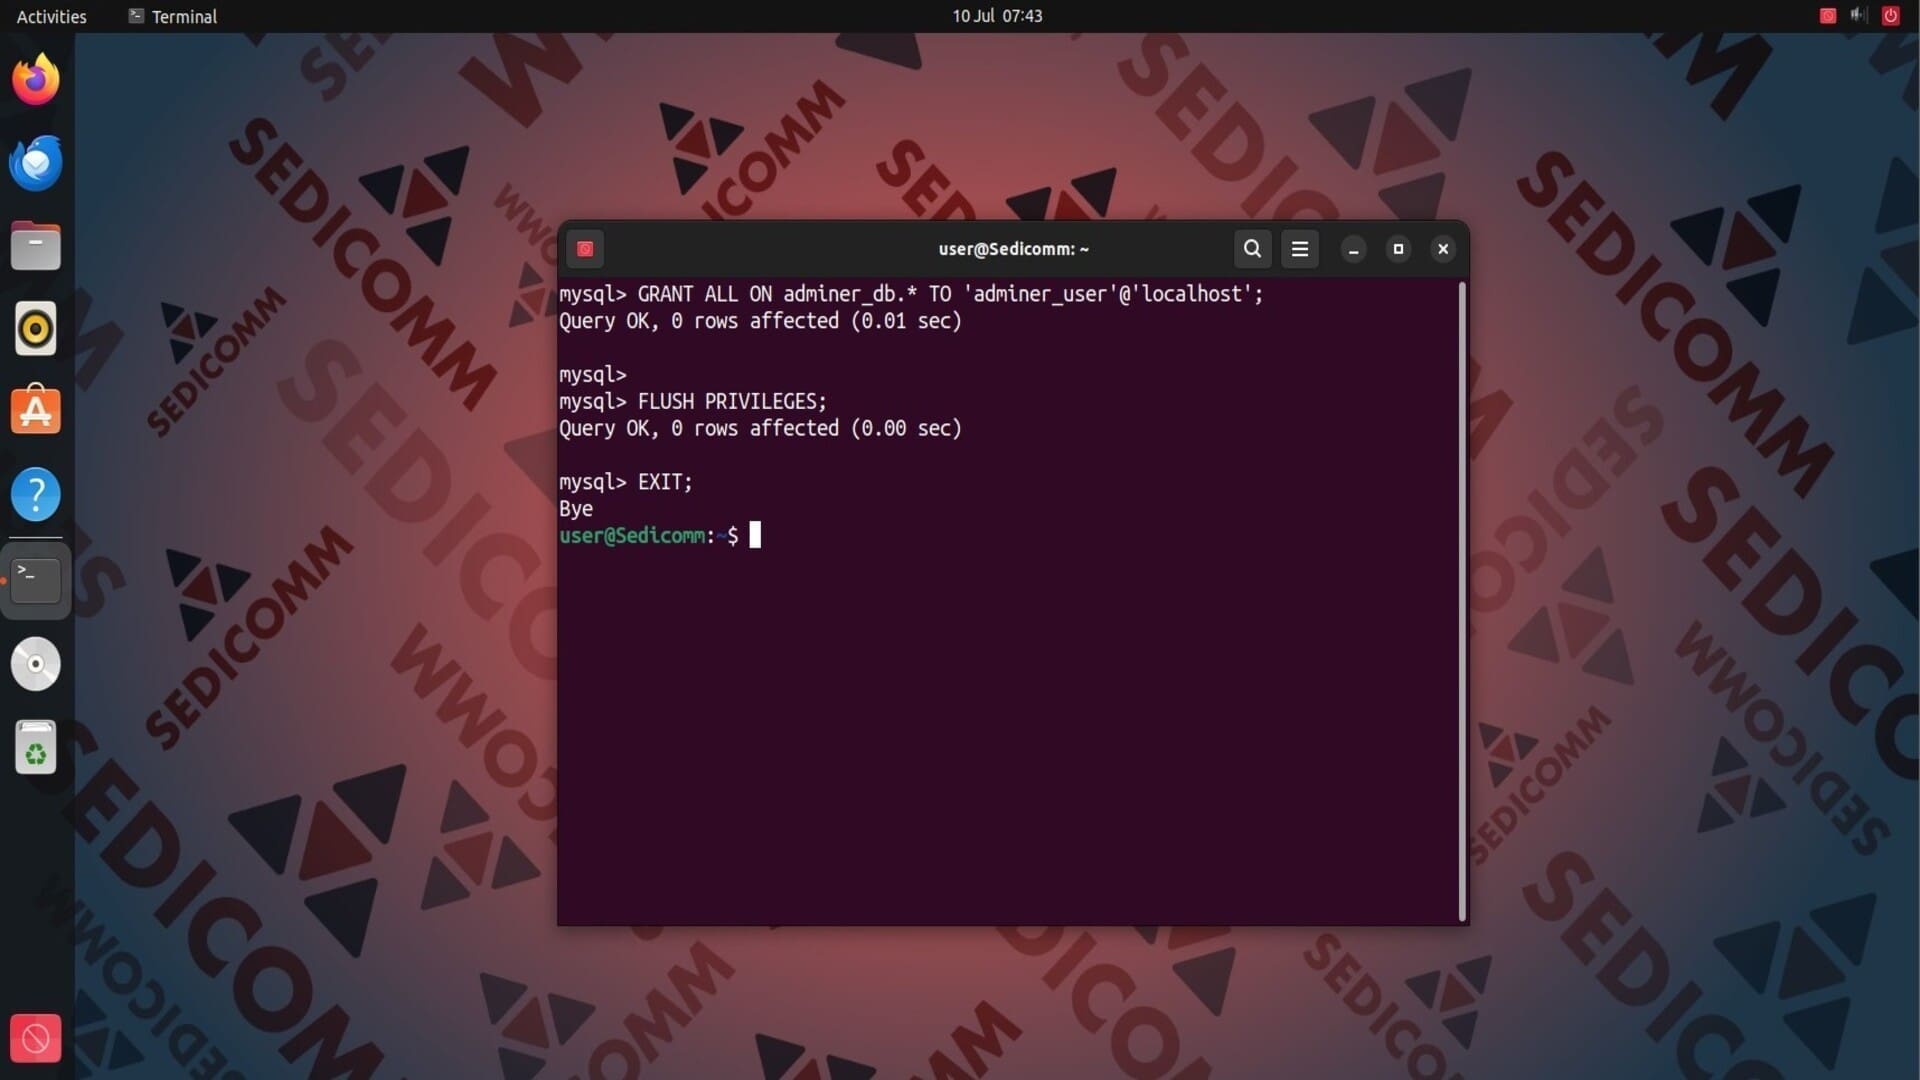This screenshot has width=1920, height=1080.
Task: Open the clock and calendar 10 Jul 07:43
Action: (x=997, y=16)
